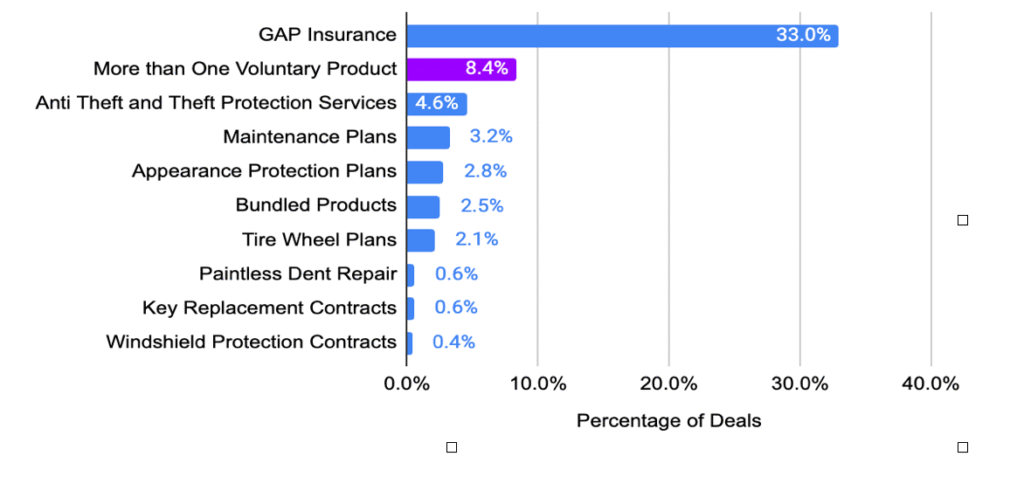Select the Percentage of Deals axis title

[x=668, y=421]
